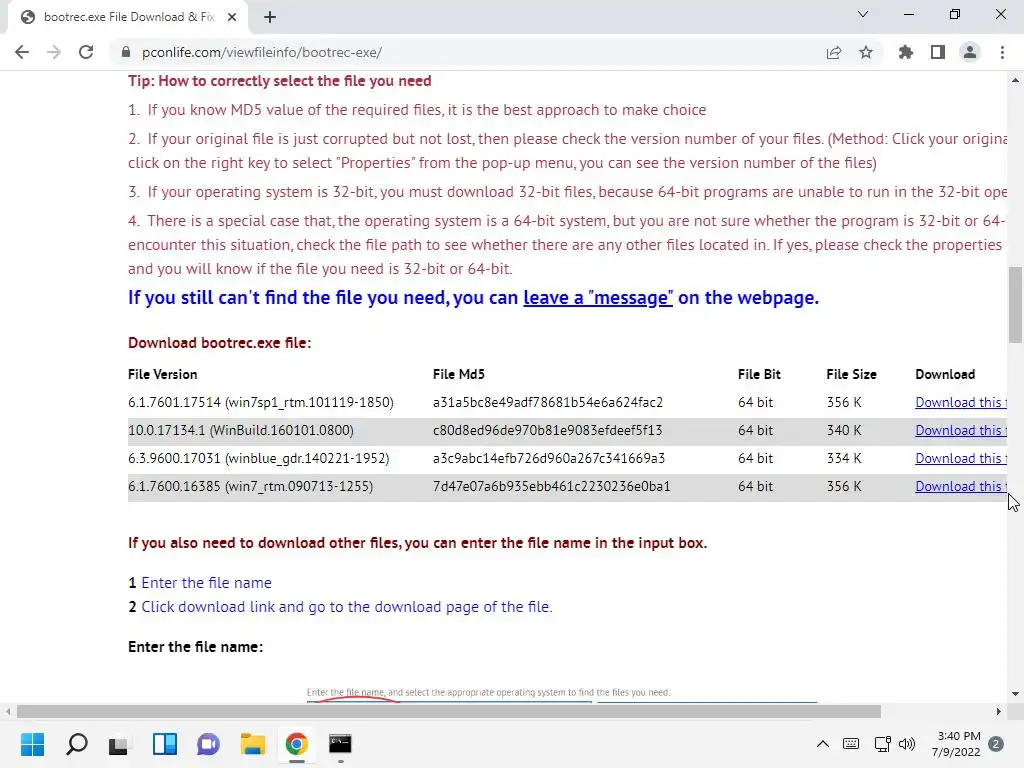This screenshot has height=768, width=1024.
Task: Click the address bar URL
Action: point(262,52)
